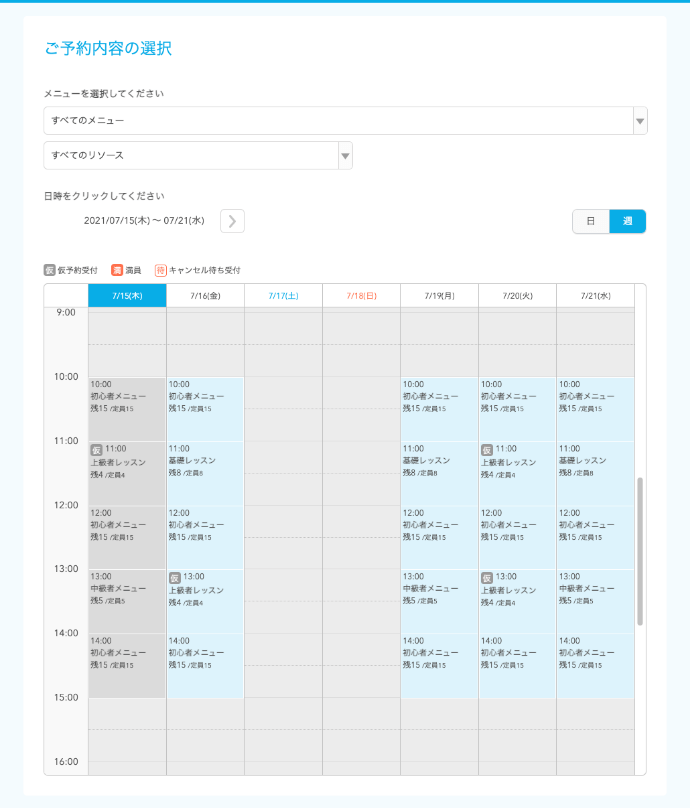Book 7/16 12:00 初心者メニュー slot
The height and width of the screenshot is (808, 690).
(205, 537)
